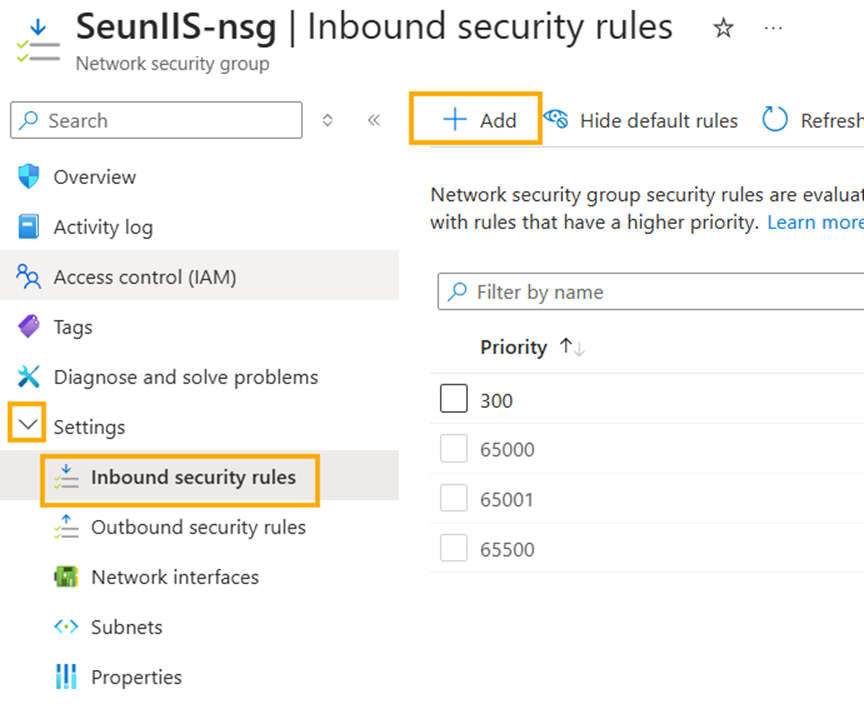This screenshot has width=864, height=714.
Task: Open Outbound security rules menu item
Action: (198, 527)
